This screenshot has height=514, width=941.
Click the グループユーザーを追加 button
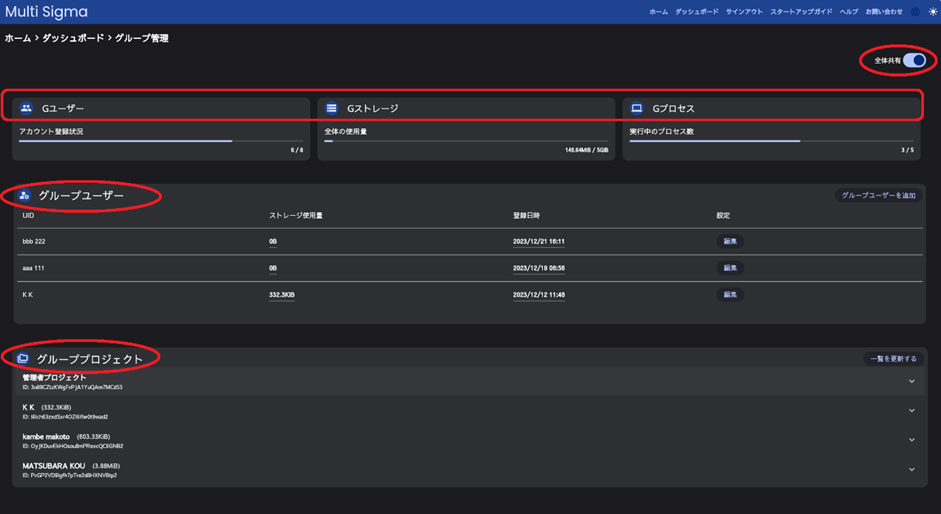(878, 196)
